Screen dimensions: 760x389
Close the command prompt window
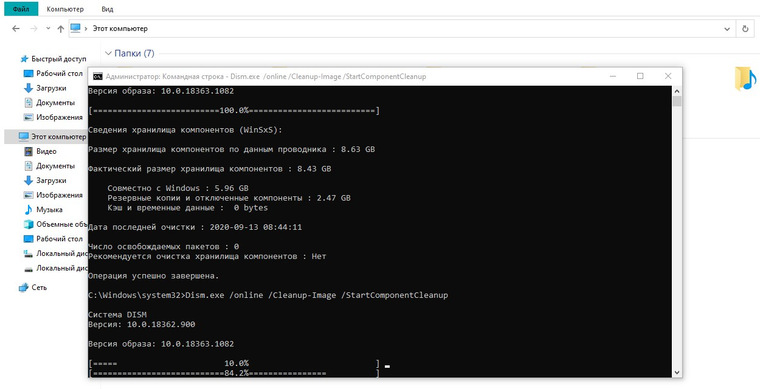click(x=668, y=76)
